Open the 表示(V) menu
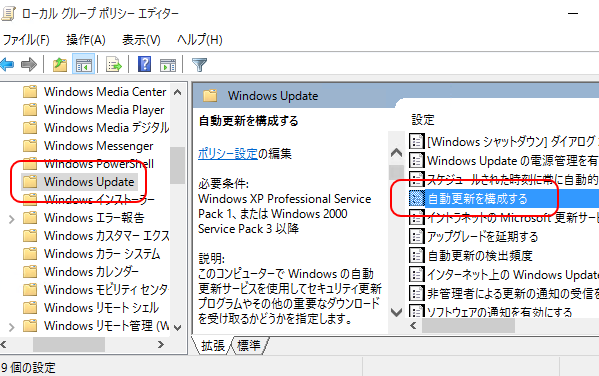Image resolution: width=599 pixels, height=376 pixels. click(141, 40)
